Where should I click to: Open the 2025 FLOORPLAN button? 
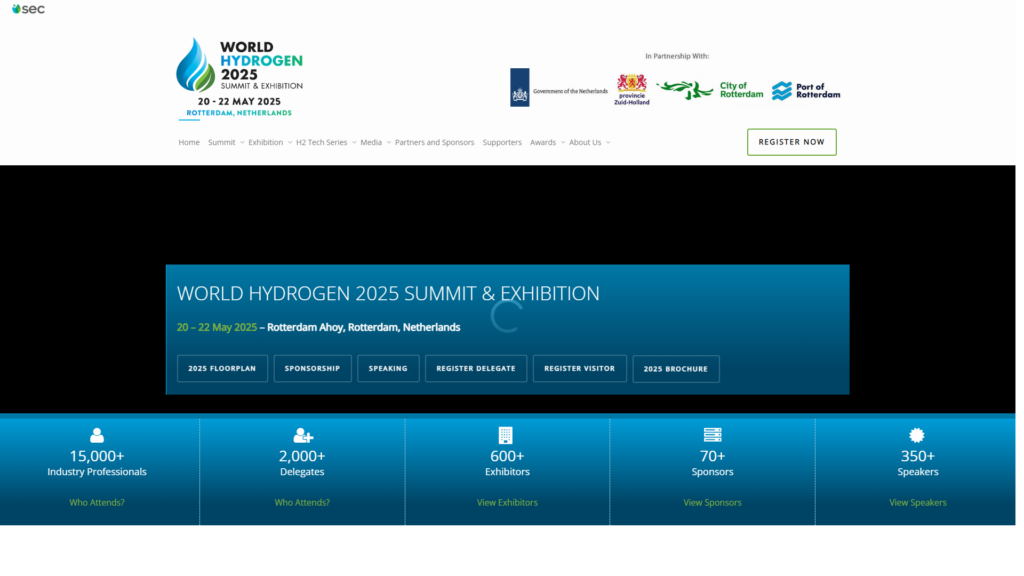tap(222, 369)
